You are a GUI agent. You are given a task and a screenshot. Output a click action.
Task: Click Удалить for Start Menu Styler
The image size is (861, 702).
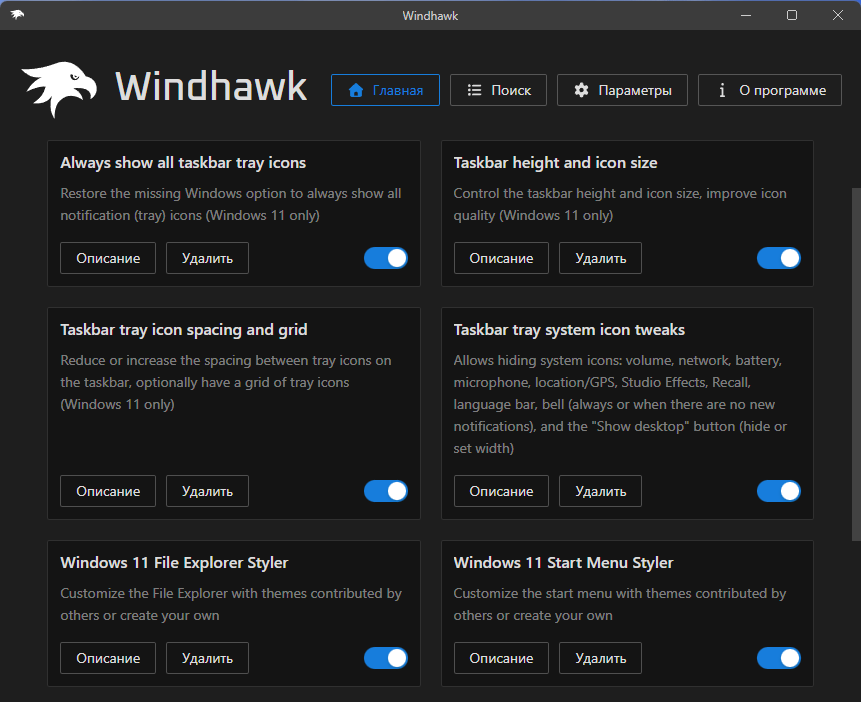coord(600,658)
